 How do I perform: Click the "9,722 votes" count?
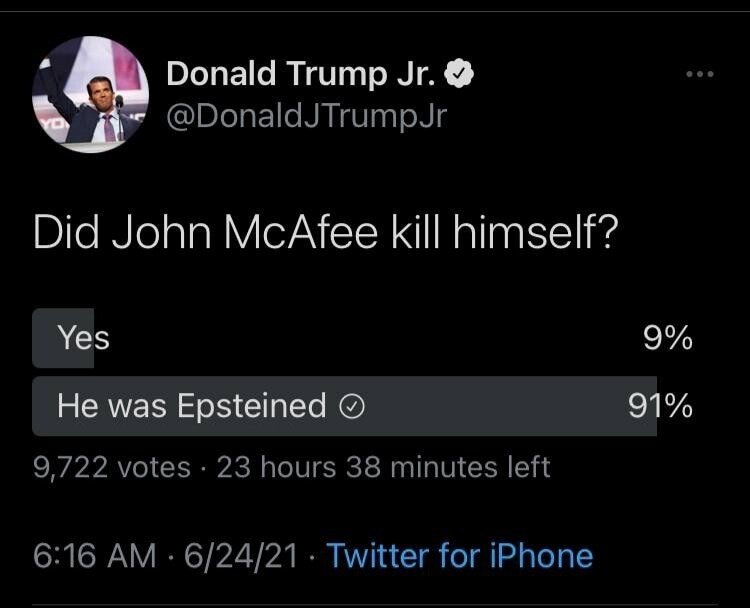112,466
